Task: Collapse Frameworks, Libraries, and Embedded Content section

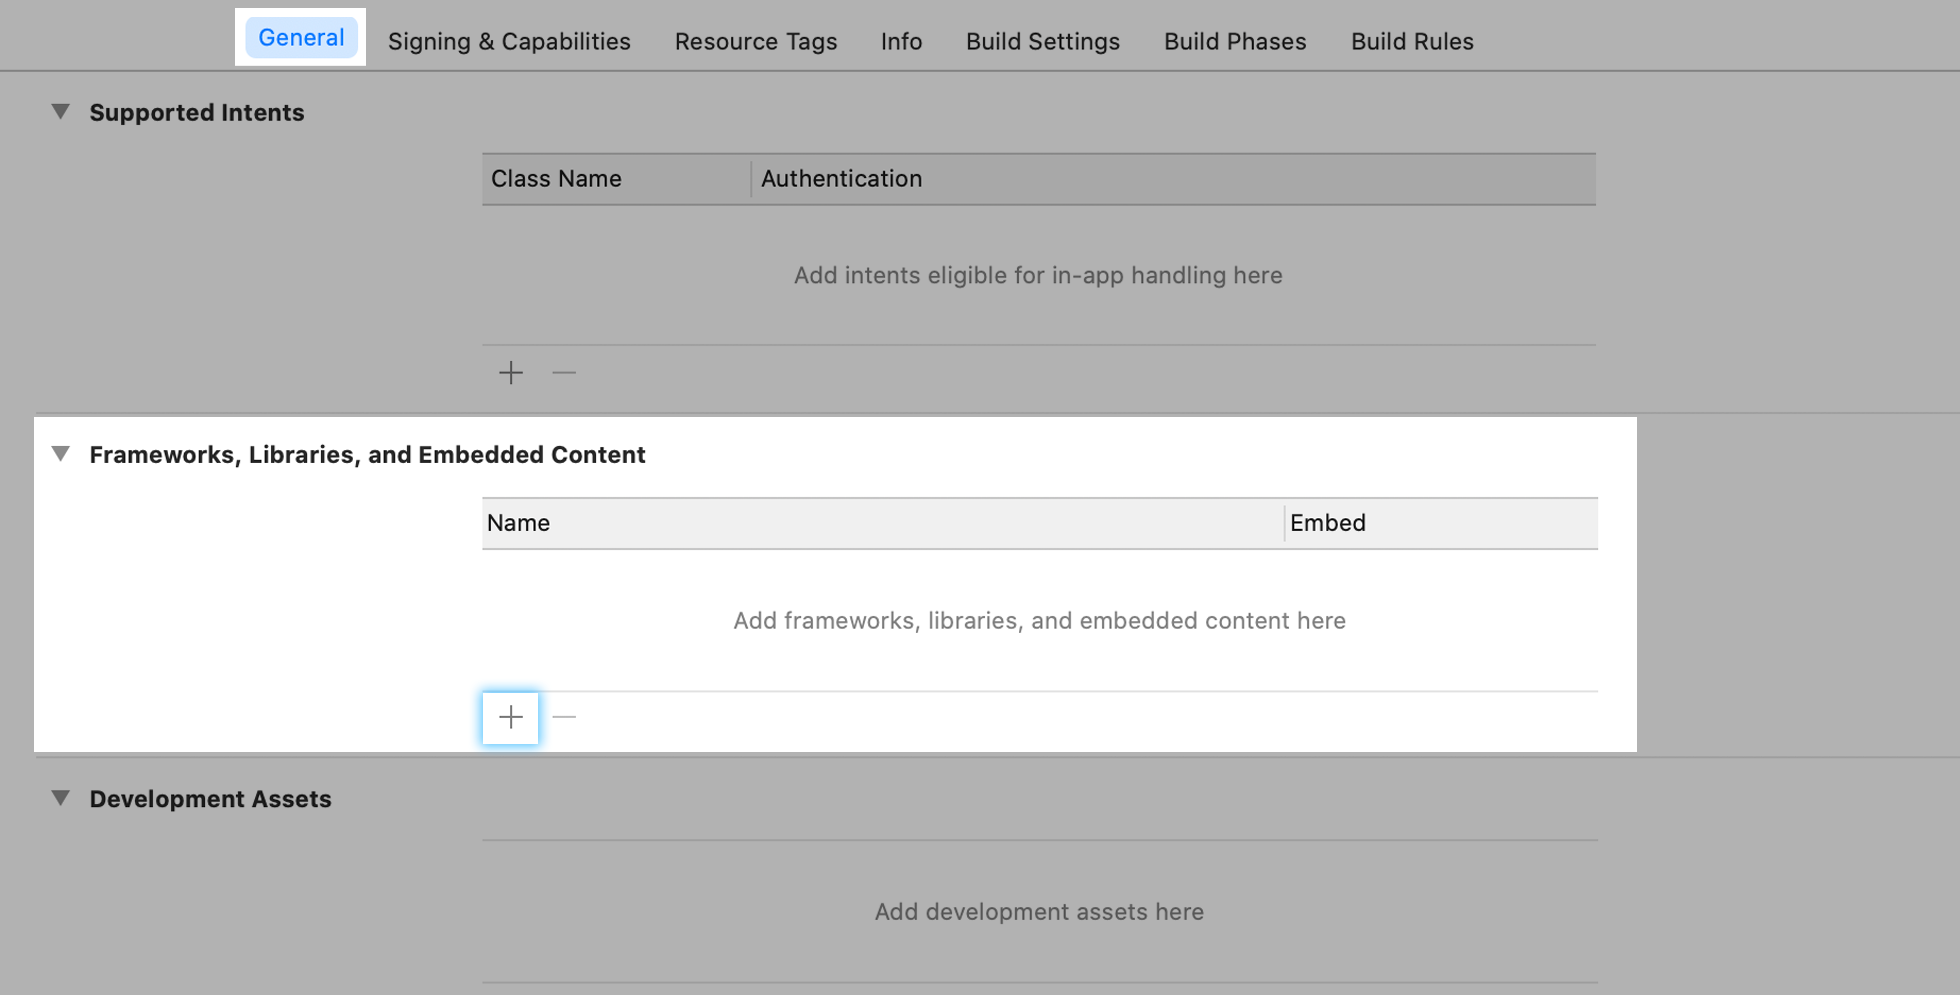Action: click(61, 454)
